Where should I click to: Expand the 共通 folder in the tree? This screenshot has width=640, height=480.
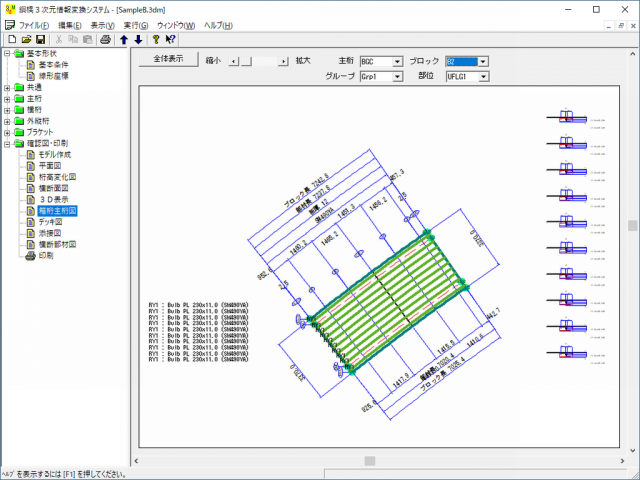pyautogui.click(x=8, y=87)
